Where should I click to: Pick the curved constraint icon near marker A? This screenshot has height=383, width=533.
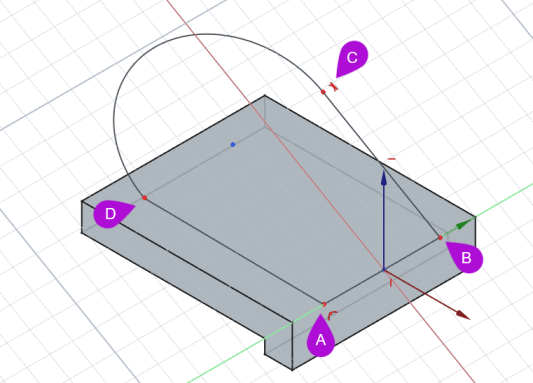[x=332, y=315]
